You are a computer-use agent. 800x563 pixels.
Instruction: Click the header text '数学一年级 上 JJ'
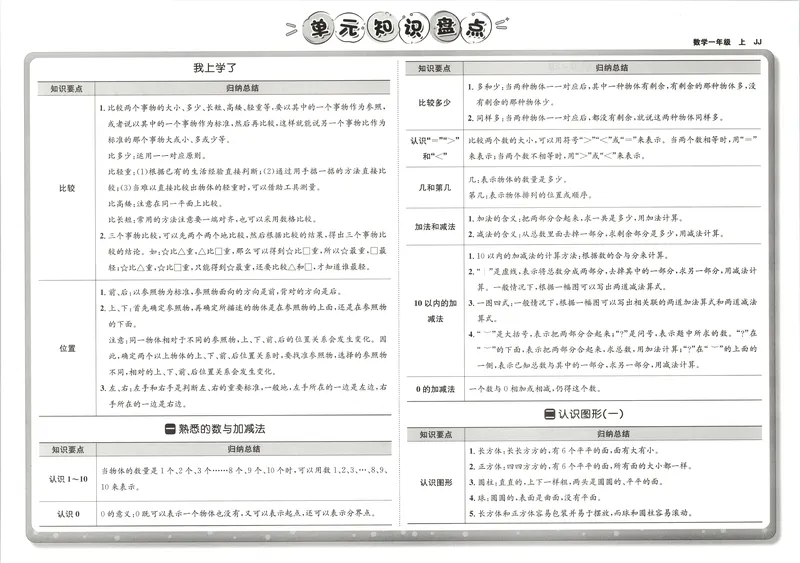click(727, 42)
